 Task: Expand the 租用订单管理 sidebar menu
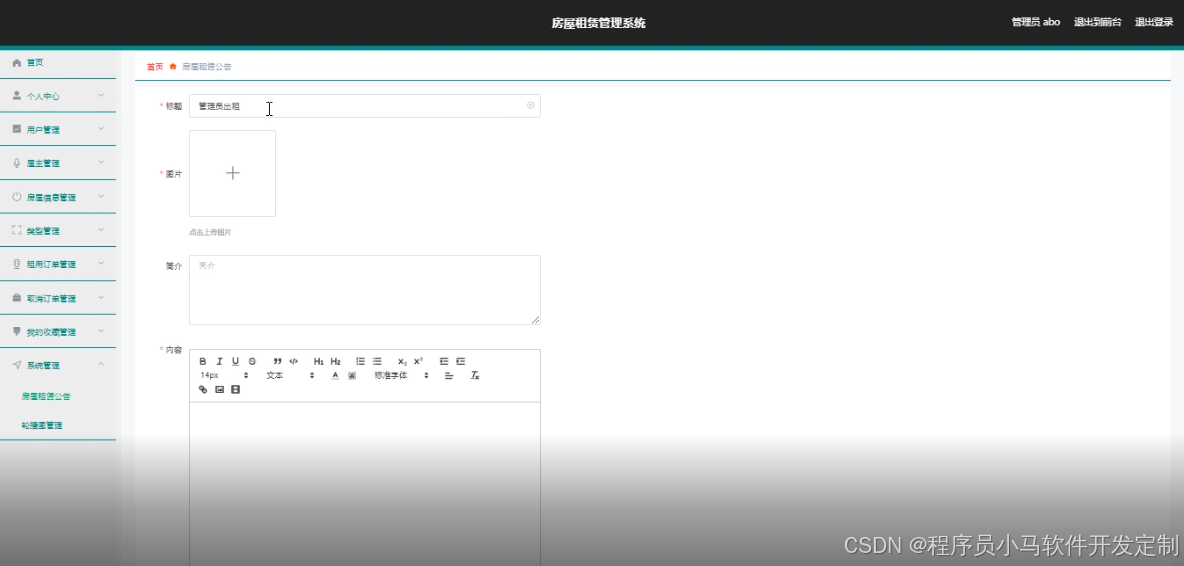coord(58,264)
